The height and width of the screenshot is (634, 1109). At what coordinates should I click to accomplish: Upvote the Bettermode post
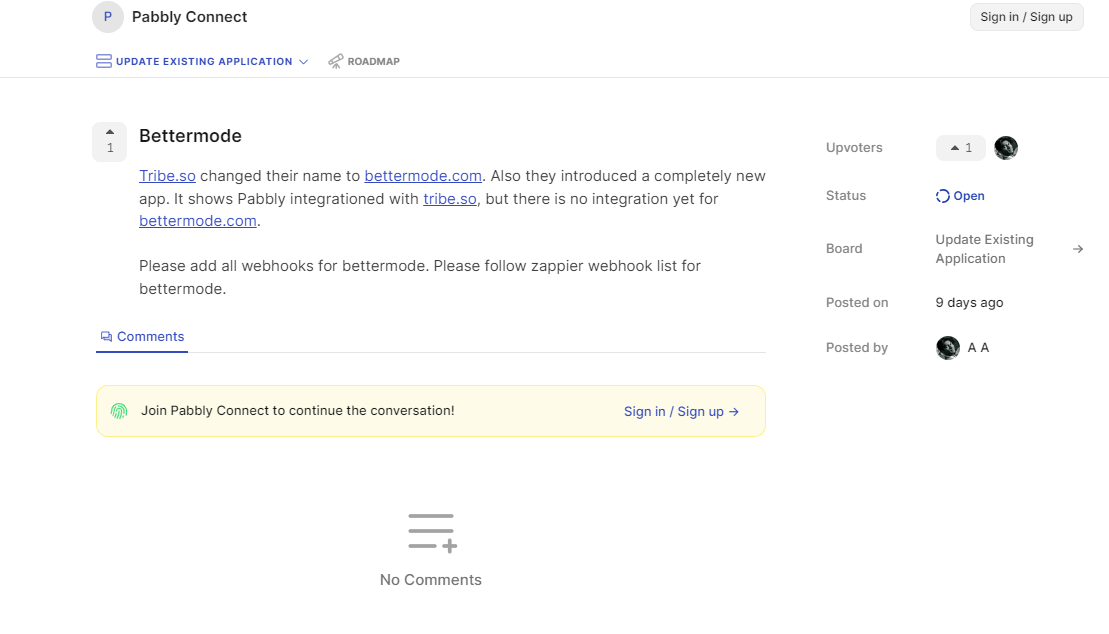(x=110, y=142)
